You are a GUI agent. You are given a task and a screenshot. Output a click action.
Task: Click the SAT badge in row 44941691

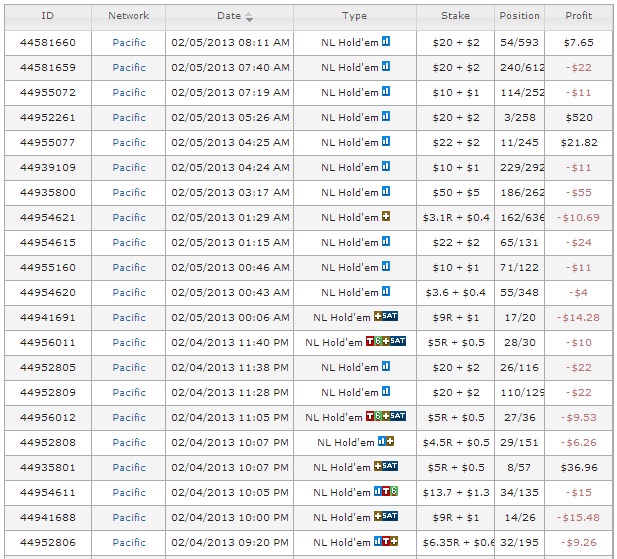390,316
